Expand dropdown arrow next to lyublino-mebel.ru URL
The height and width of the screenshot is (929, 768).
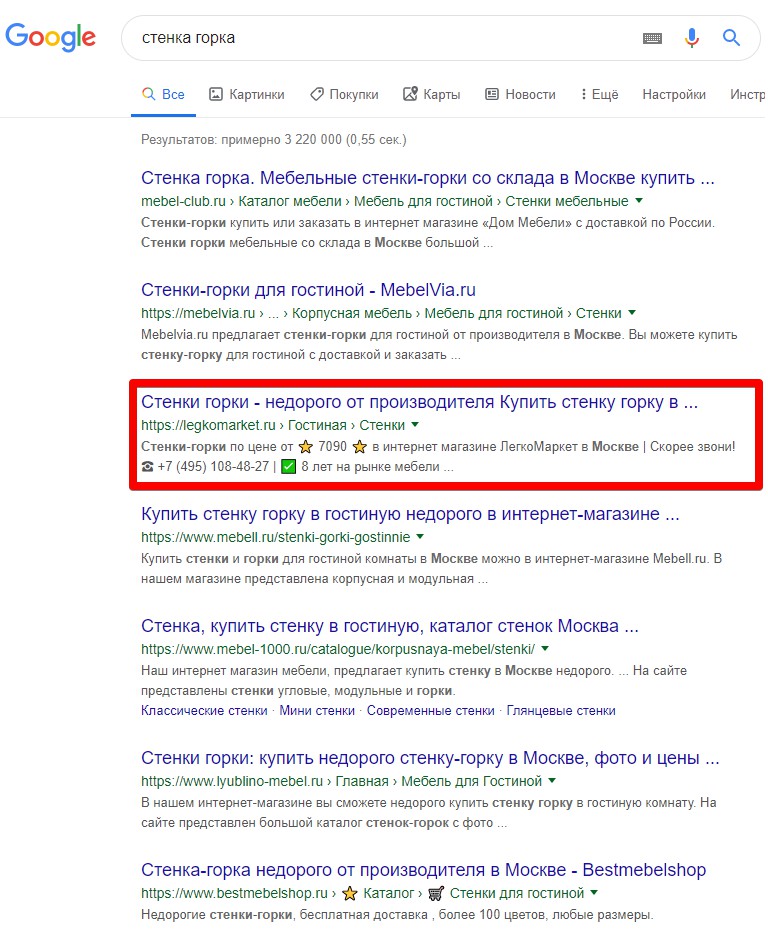(x=552, y=781)
